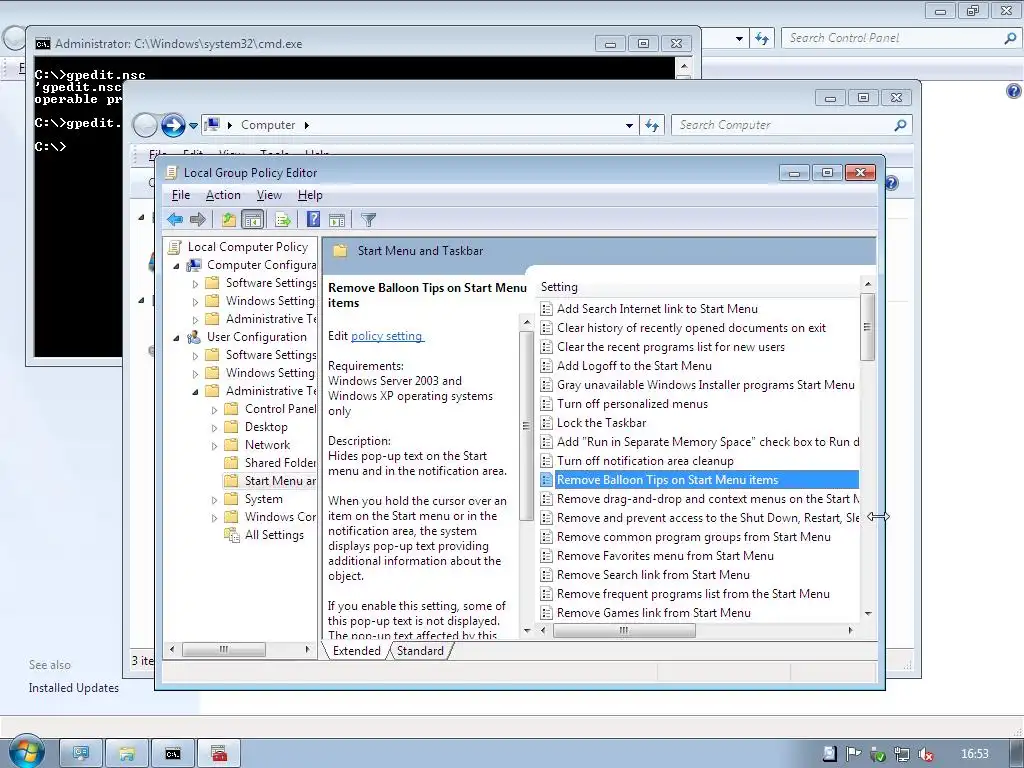Toggle the Show/Hide Console Tree toolbar button
Viewport: 1024px width, 768px height.
(252, 219)
